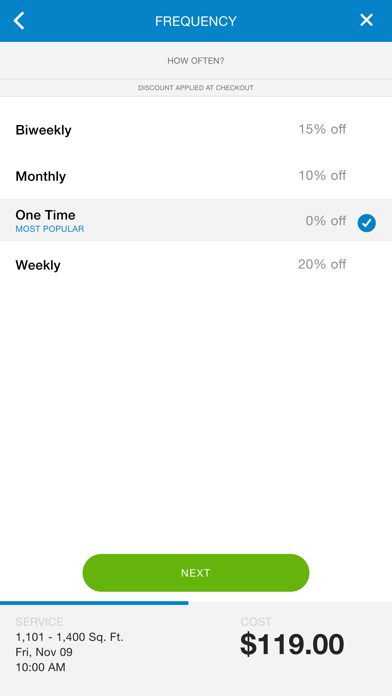Screen dimensions: 392x696
Task: Choose the Monthly frequency option
Action: [x=196, y=176]
